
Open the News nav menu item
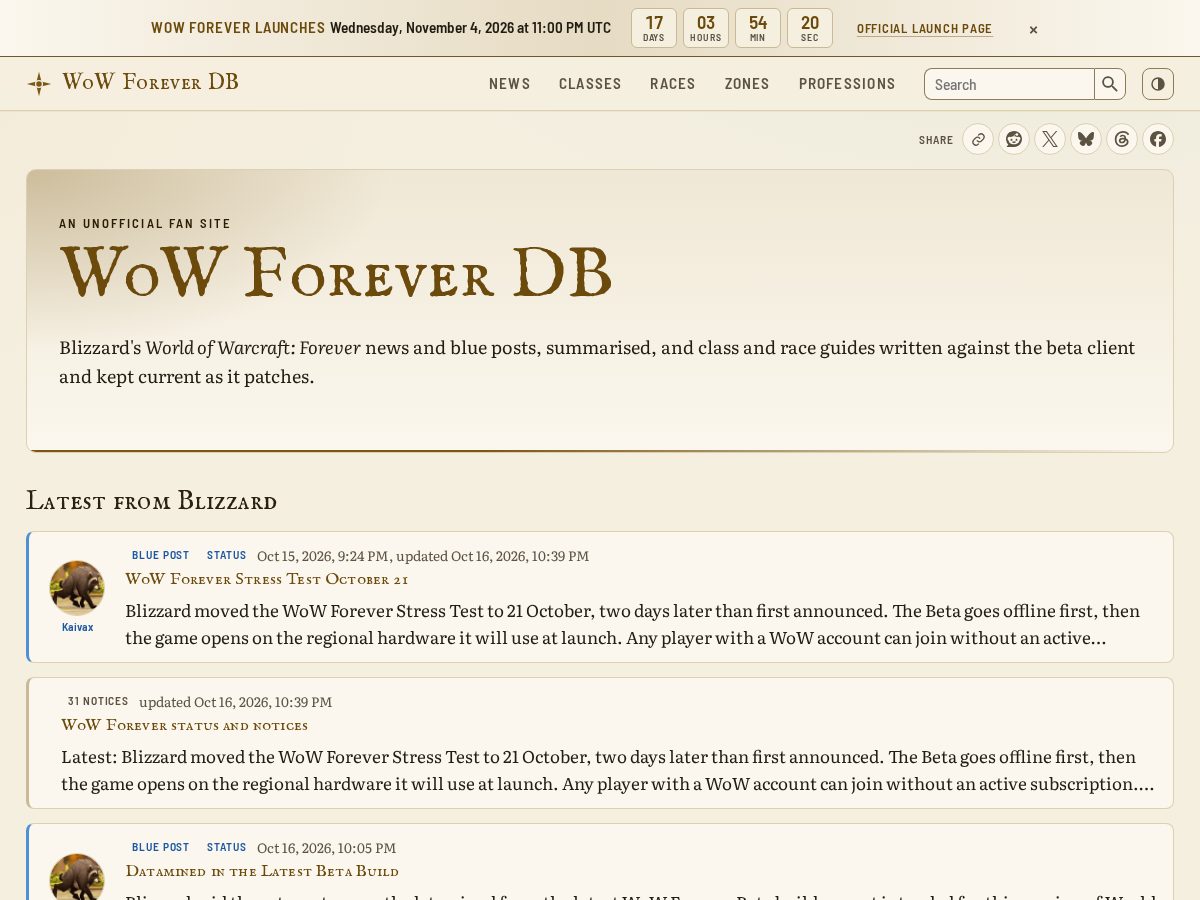click(510, 84)
